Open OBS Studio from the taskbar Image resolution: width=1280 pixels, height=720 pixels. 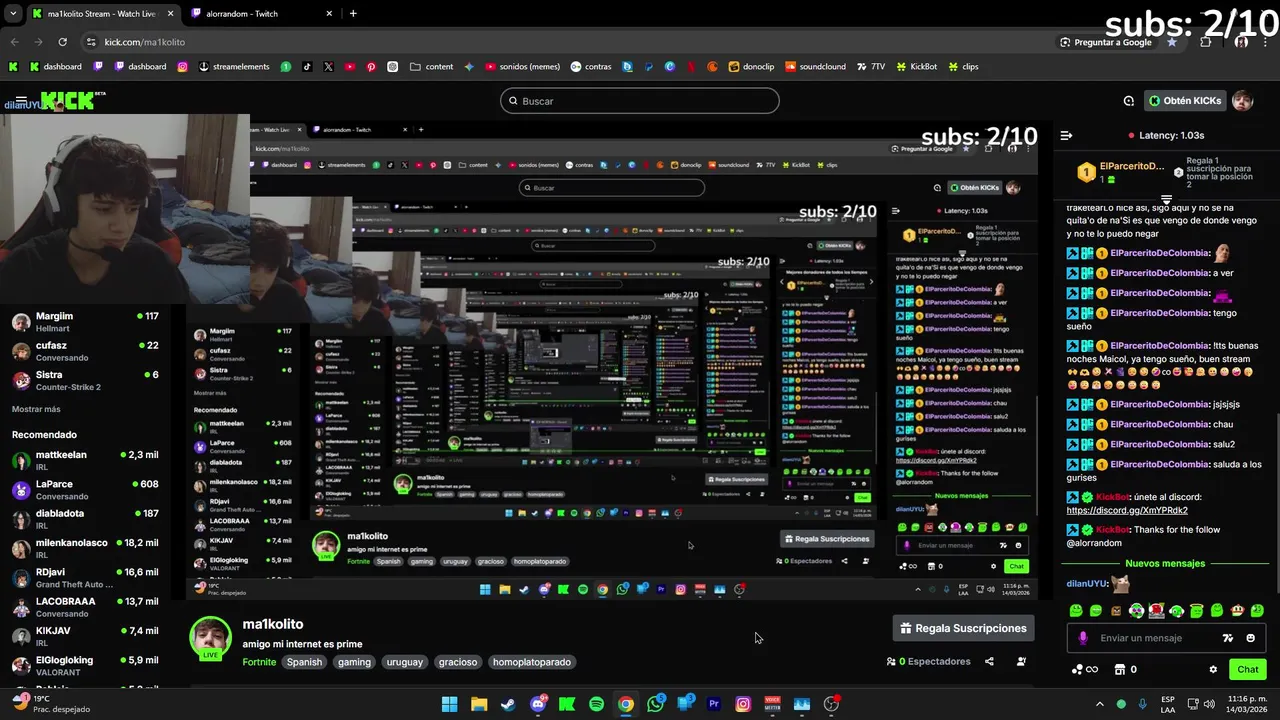pos(831,704)
